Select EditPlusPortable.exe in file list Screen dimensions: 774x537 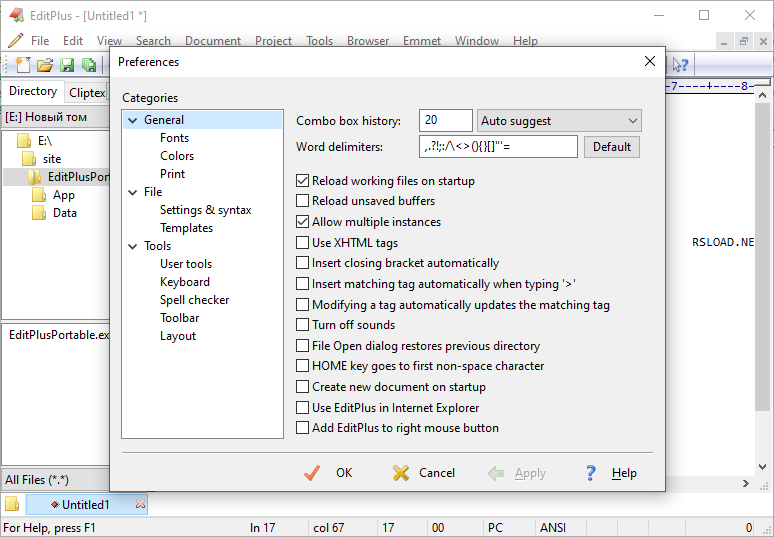pos(59,335)
